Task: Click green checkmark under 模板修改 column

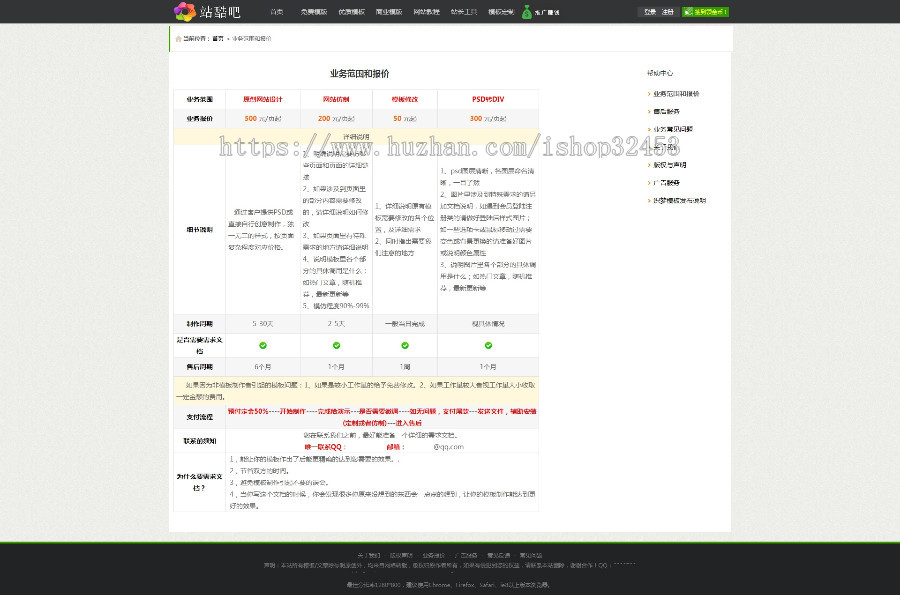Action: coord(405,345)
